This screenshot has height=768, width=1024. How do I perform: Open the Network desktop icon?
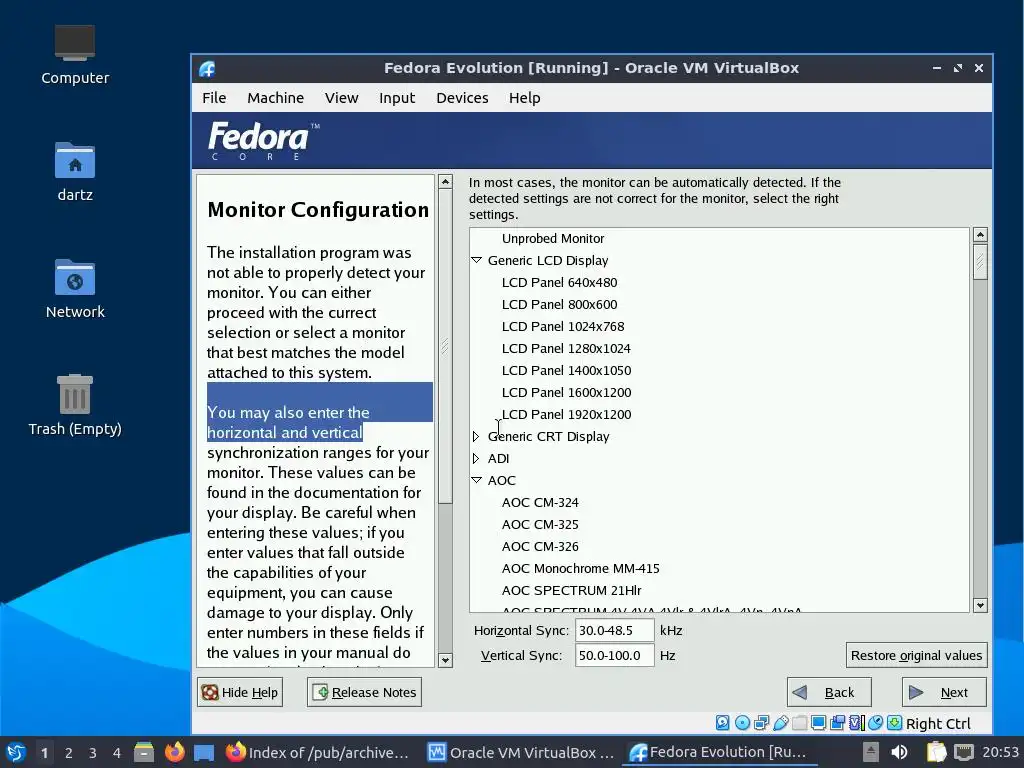pyautogui.click(x=74, y=289)
